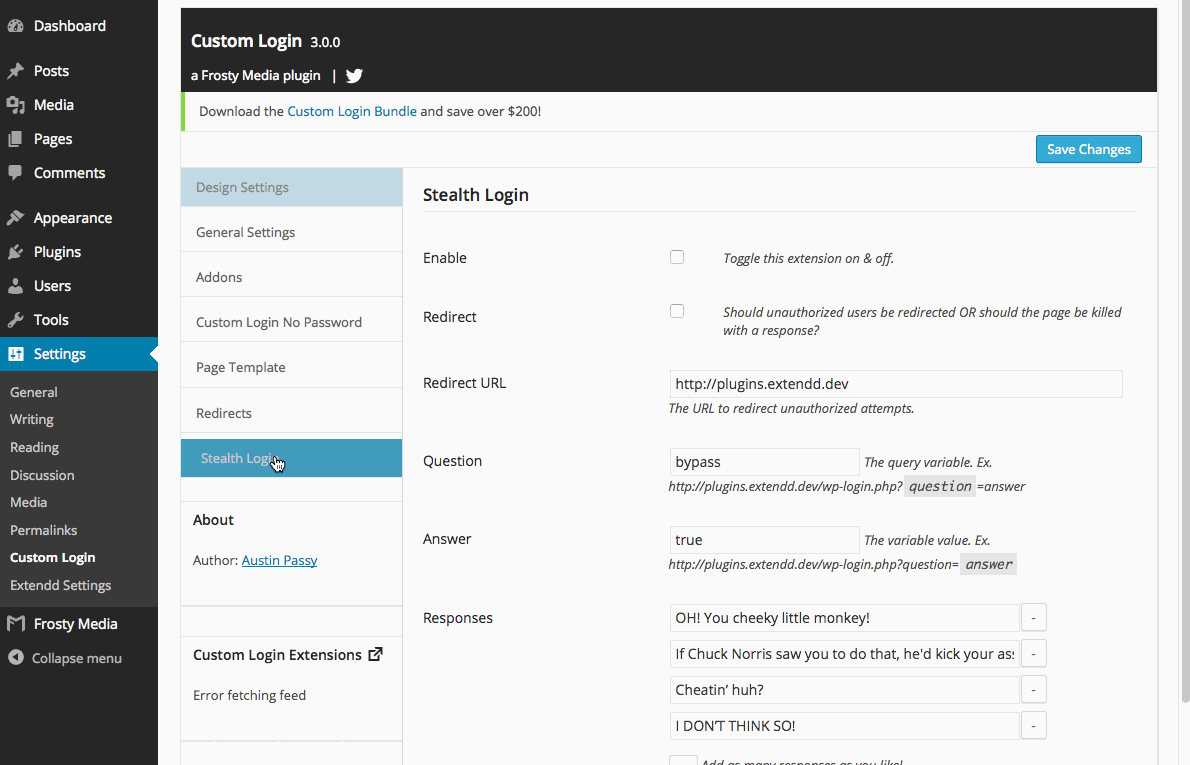Open the Twitter bird icon link
Screen dimensions: 1190x765
[x=354, y=75]
